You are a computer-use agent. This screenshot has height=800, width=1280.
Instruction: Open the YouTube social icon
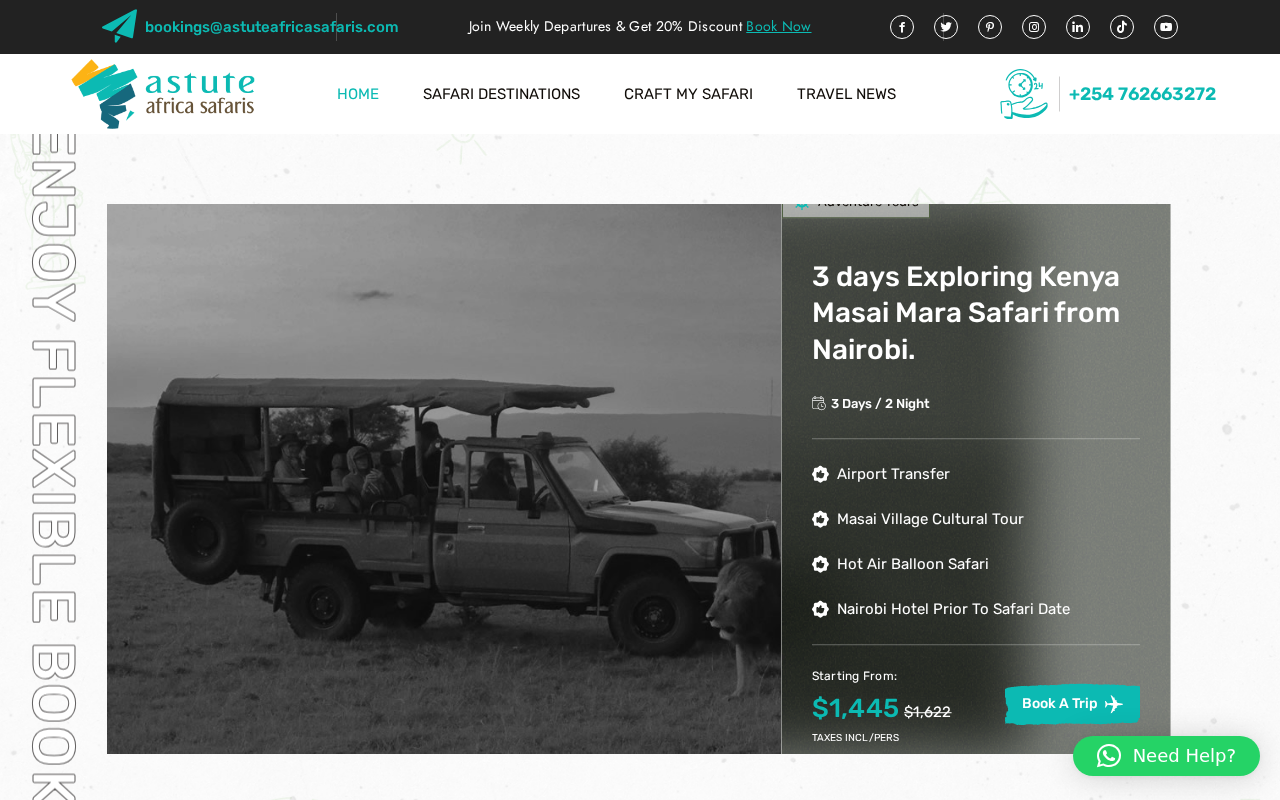pos(1166,27)
